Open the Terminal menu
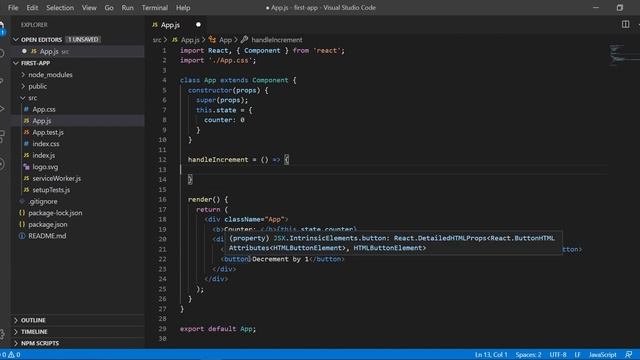 point(155,8)
